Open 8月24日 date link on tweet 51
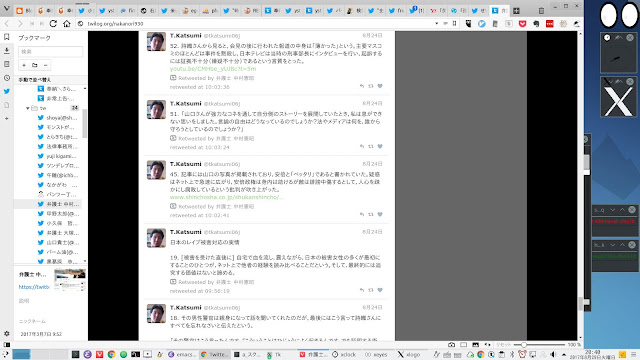Screen dimensions: 640x360 [372, 104]
